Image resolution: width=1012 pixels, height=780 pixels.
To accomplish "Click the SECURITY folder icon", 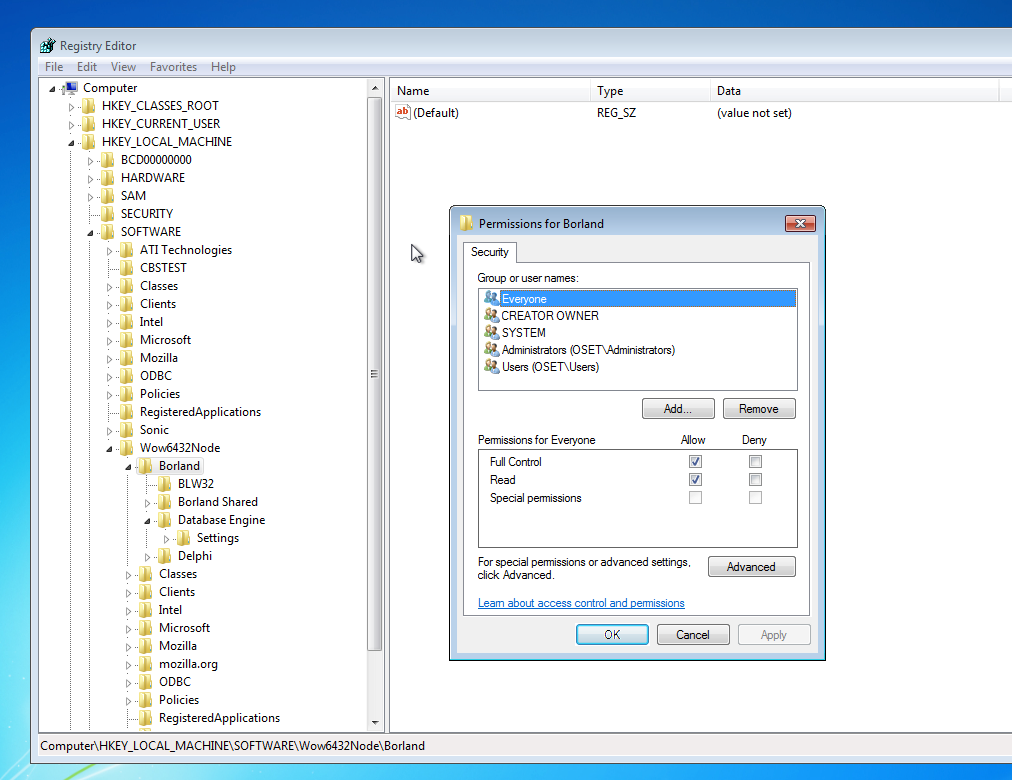I will pos(108,214).
